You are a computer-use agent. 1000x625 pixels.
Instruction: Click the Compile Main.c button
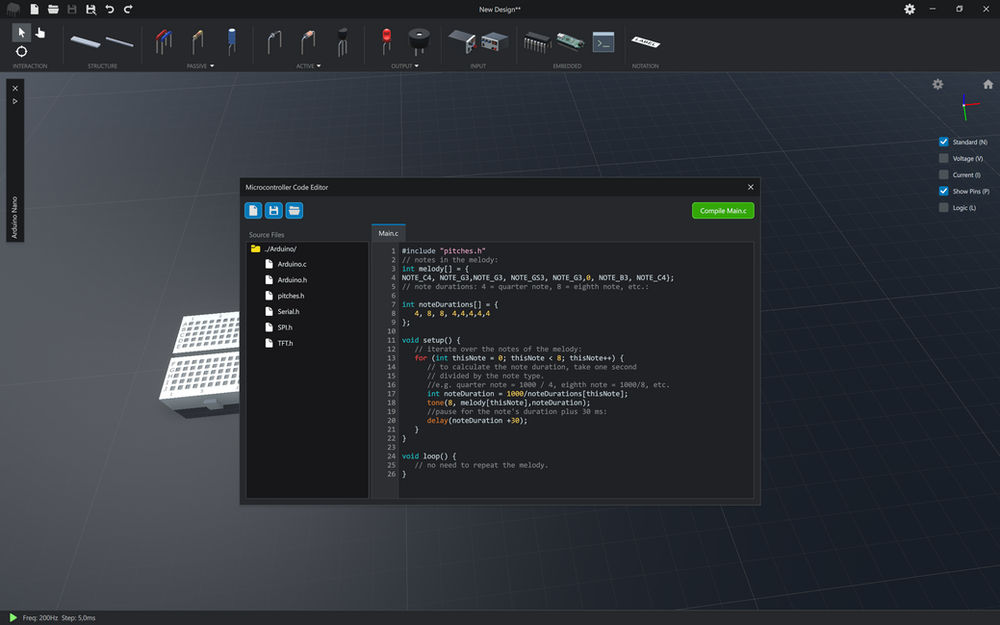(x=722, y=210)
